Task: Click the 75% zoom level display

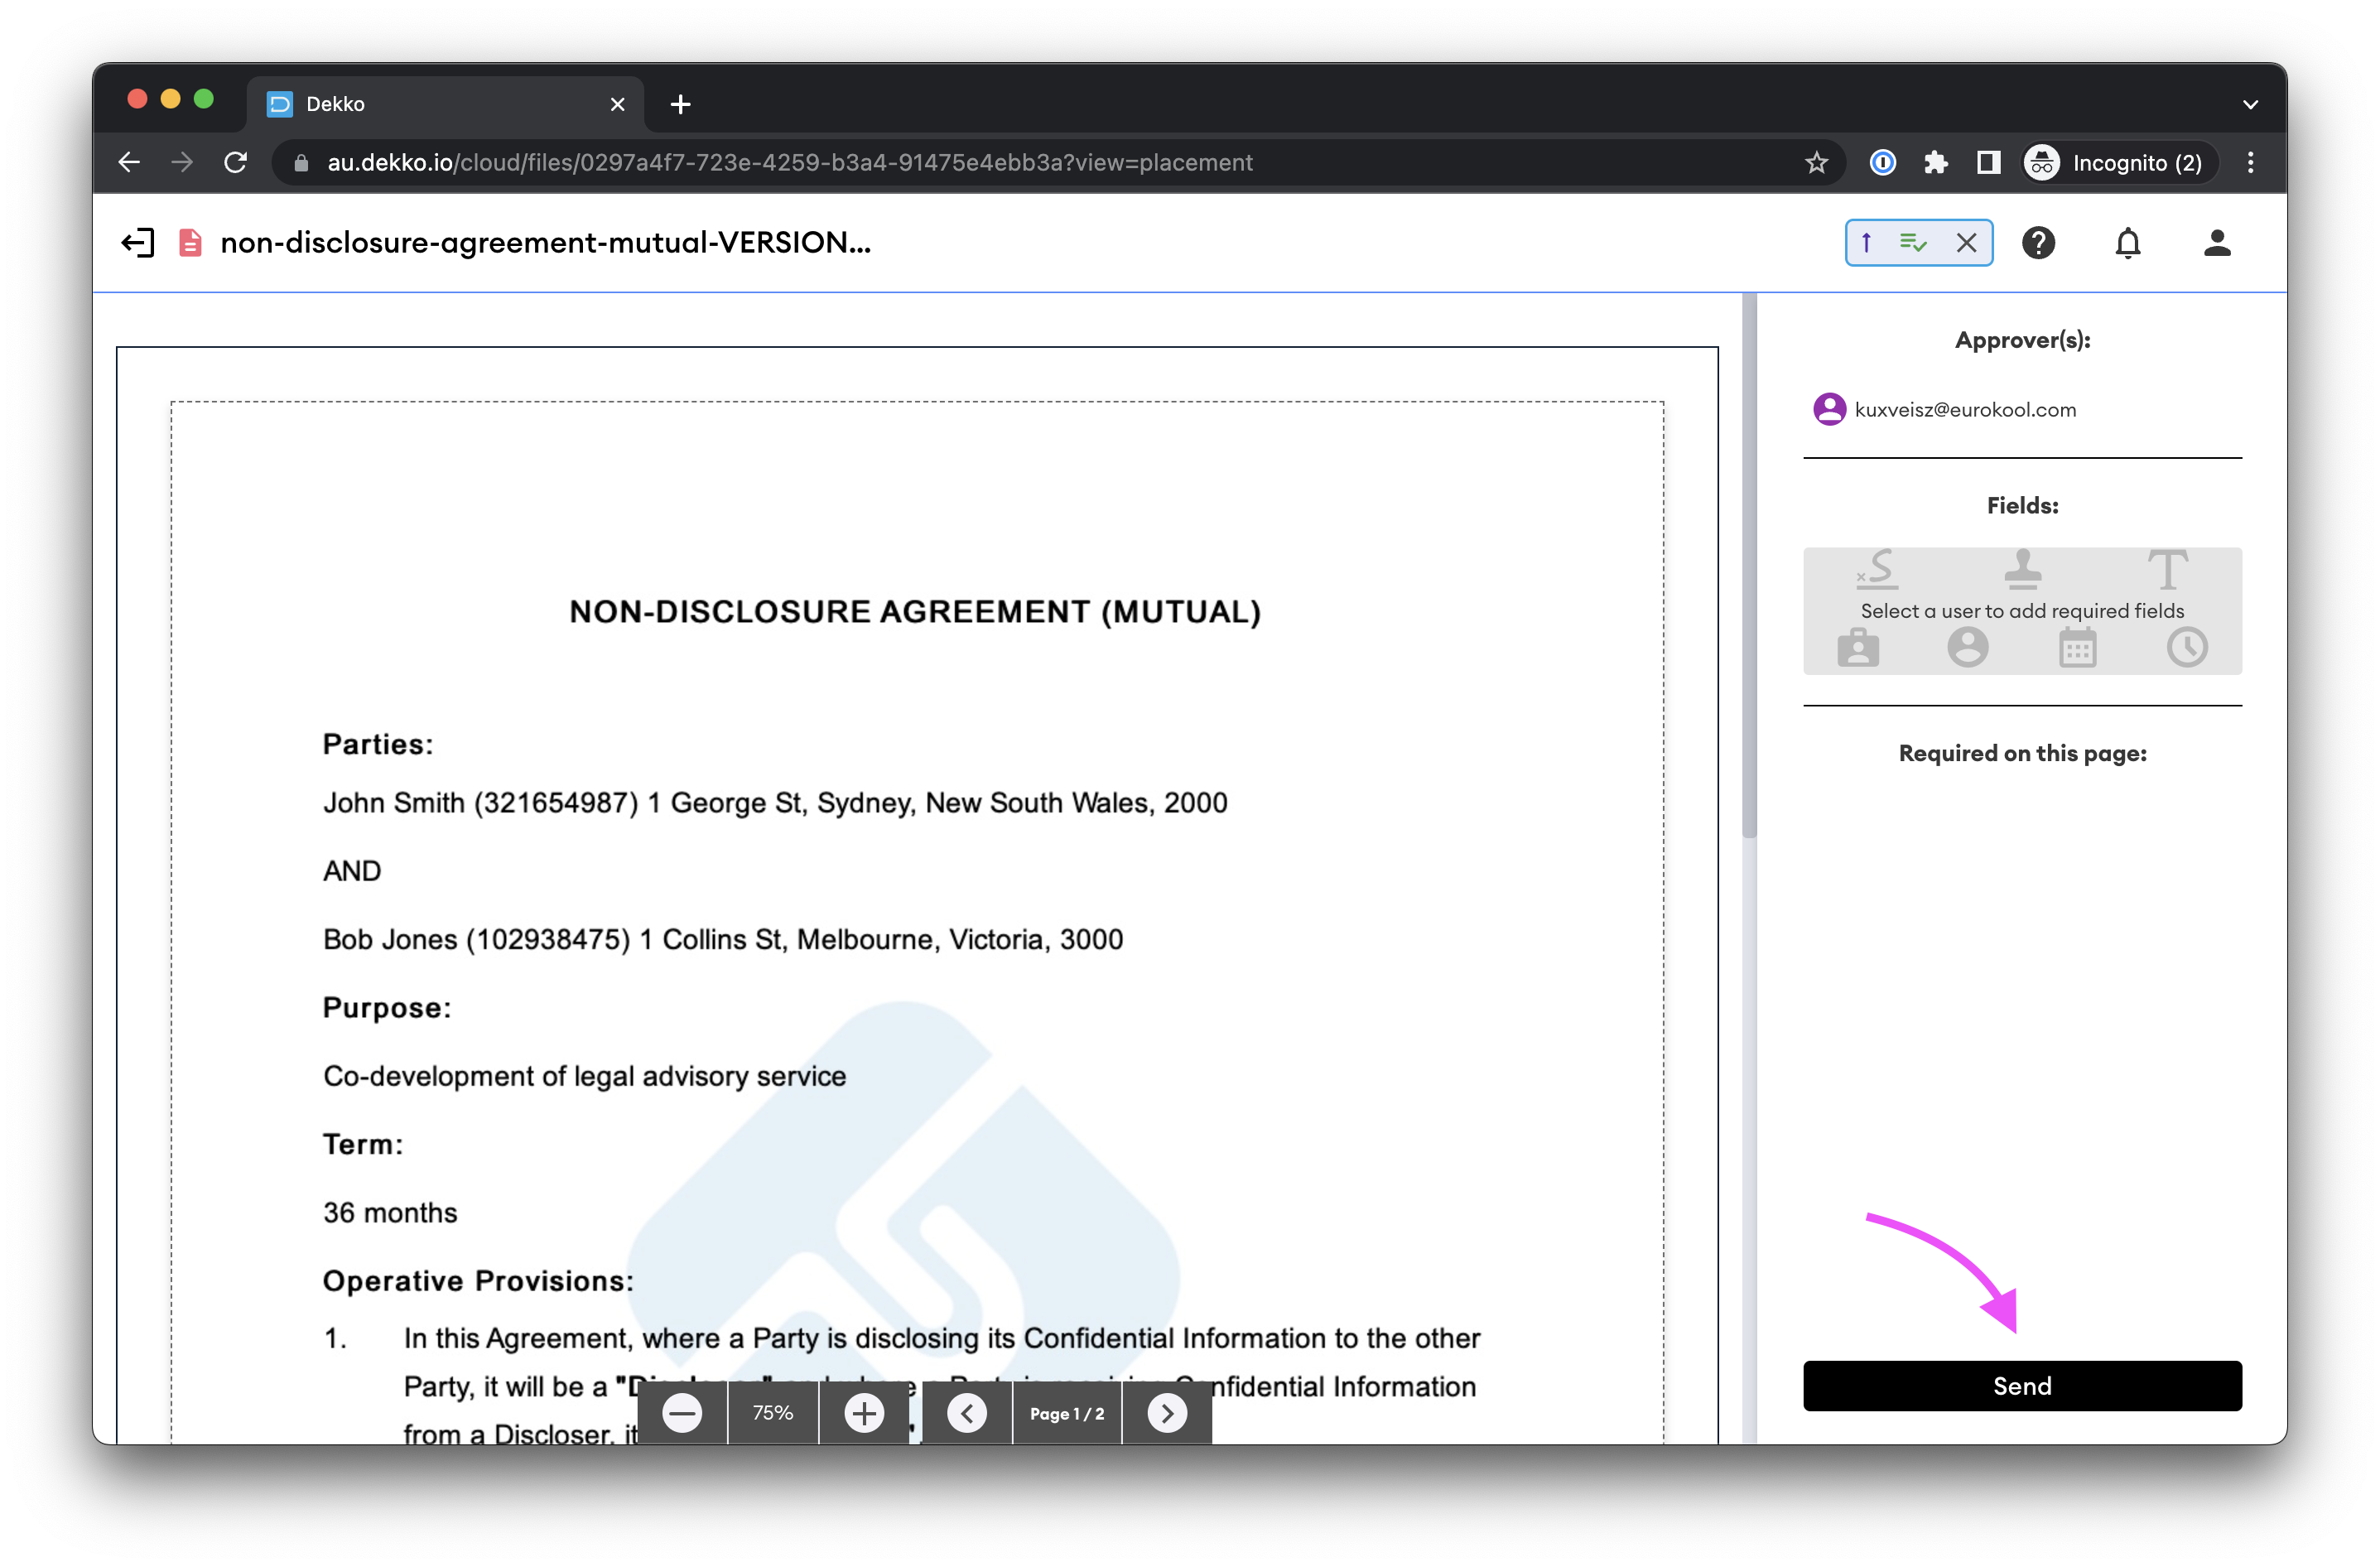Action: point(773,1413)
